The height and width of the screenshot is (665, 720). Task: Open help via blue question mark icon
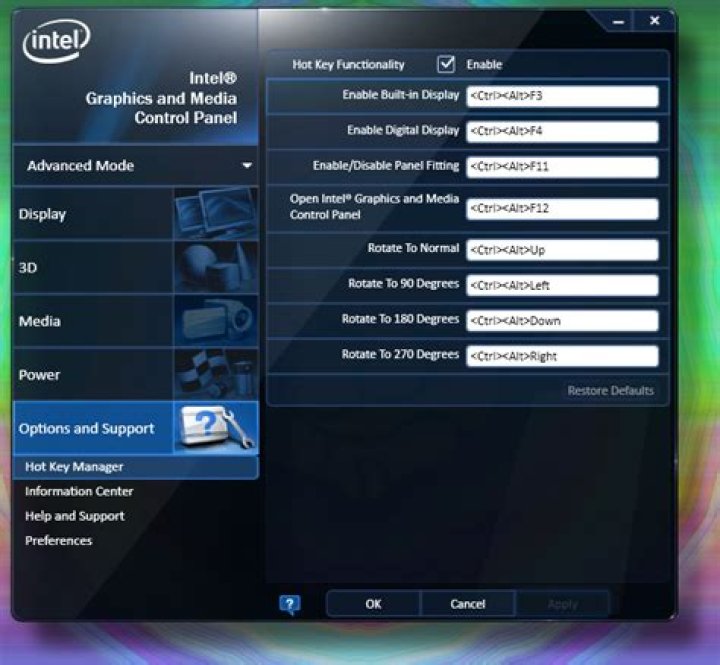click(x=290, y=604)
